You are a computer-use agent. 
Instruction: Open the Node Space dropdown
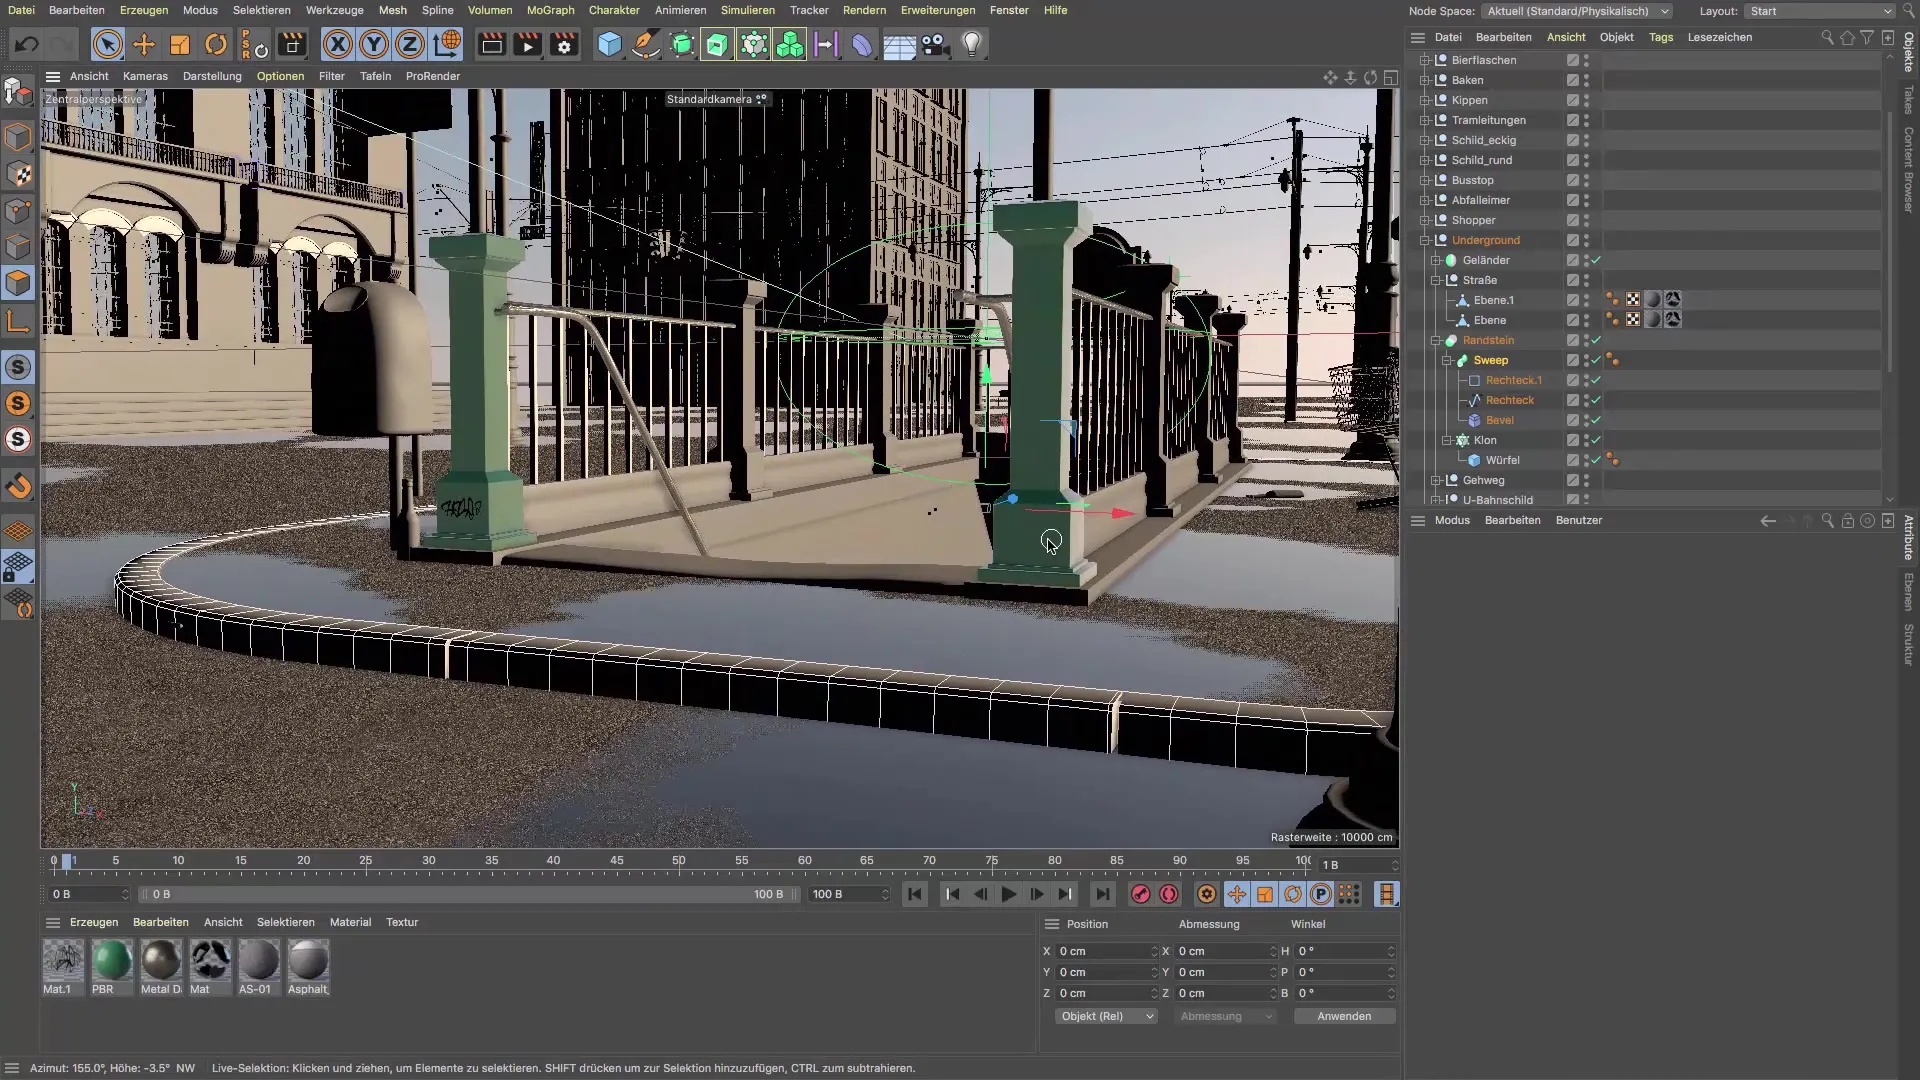point(1577,11)
